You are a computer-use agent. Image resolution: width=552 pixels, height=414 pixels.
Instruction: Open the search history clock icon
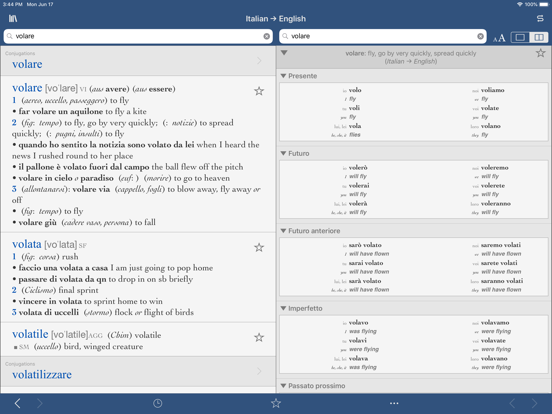[158, 403]
